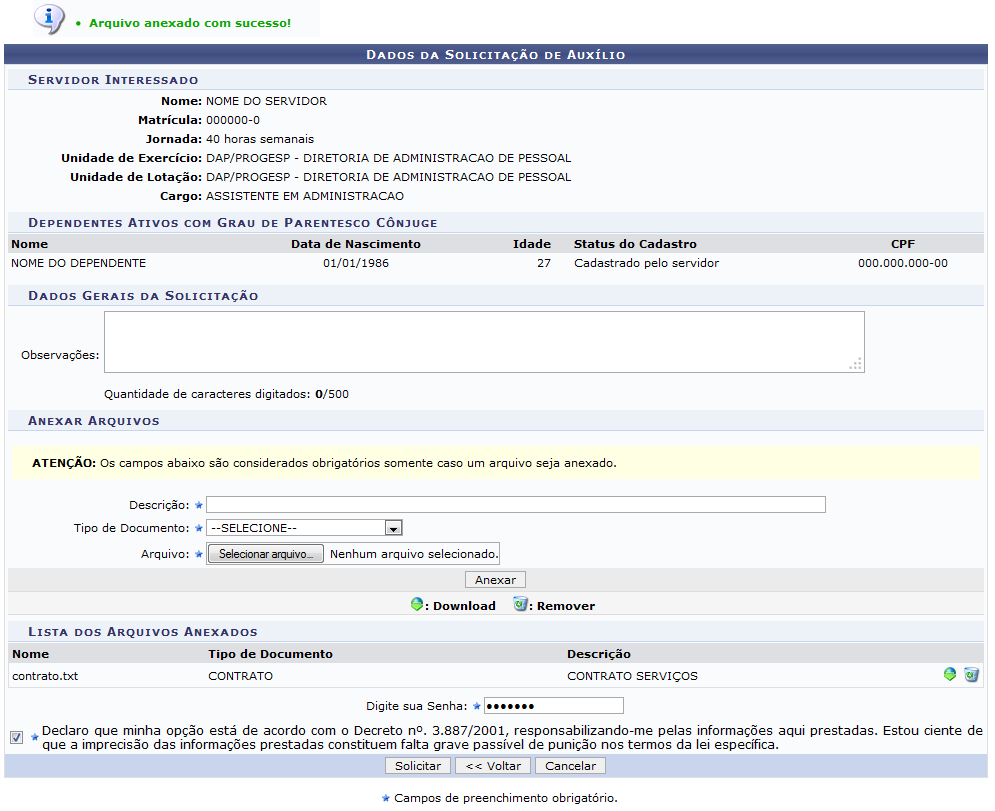Image resolution: width=995 pixels, height=811 pixels.
Task: Click the blue required star beside Descrição
Action: point(198,505)
